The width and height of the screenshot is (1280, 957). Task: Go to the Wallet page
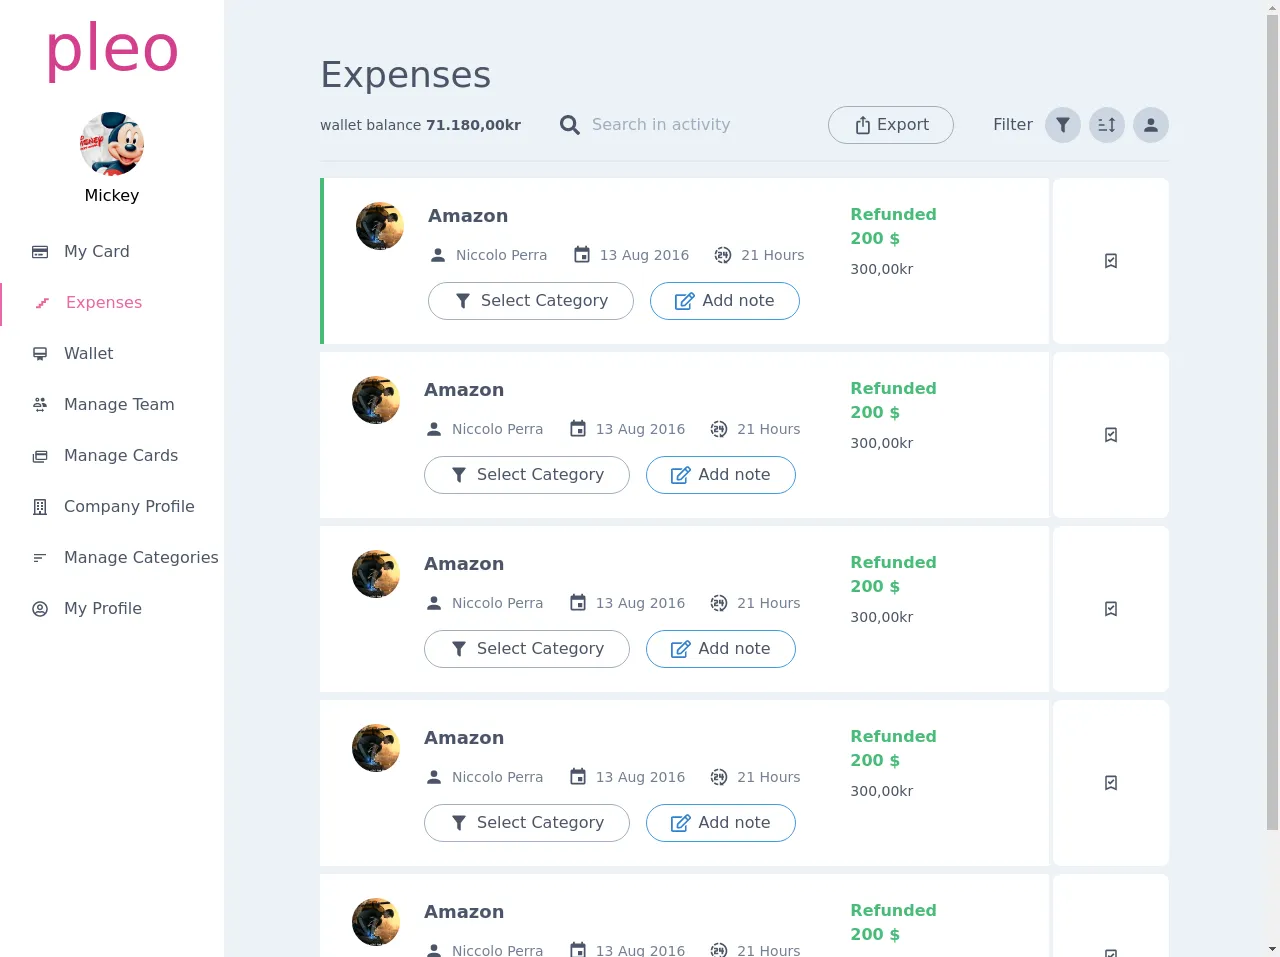88,354
